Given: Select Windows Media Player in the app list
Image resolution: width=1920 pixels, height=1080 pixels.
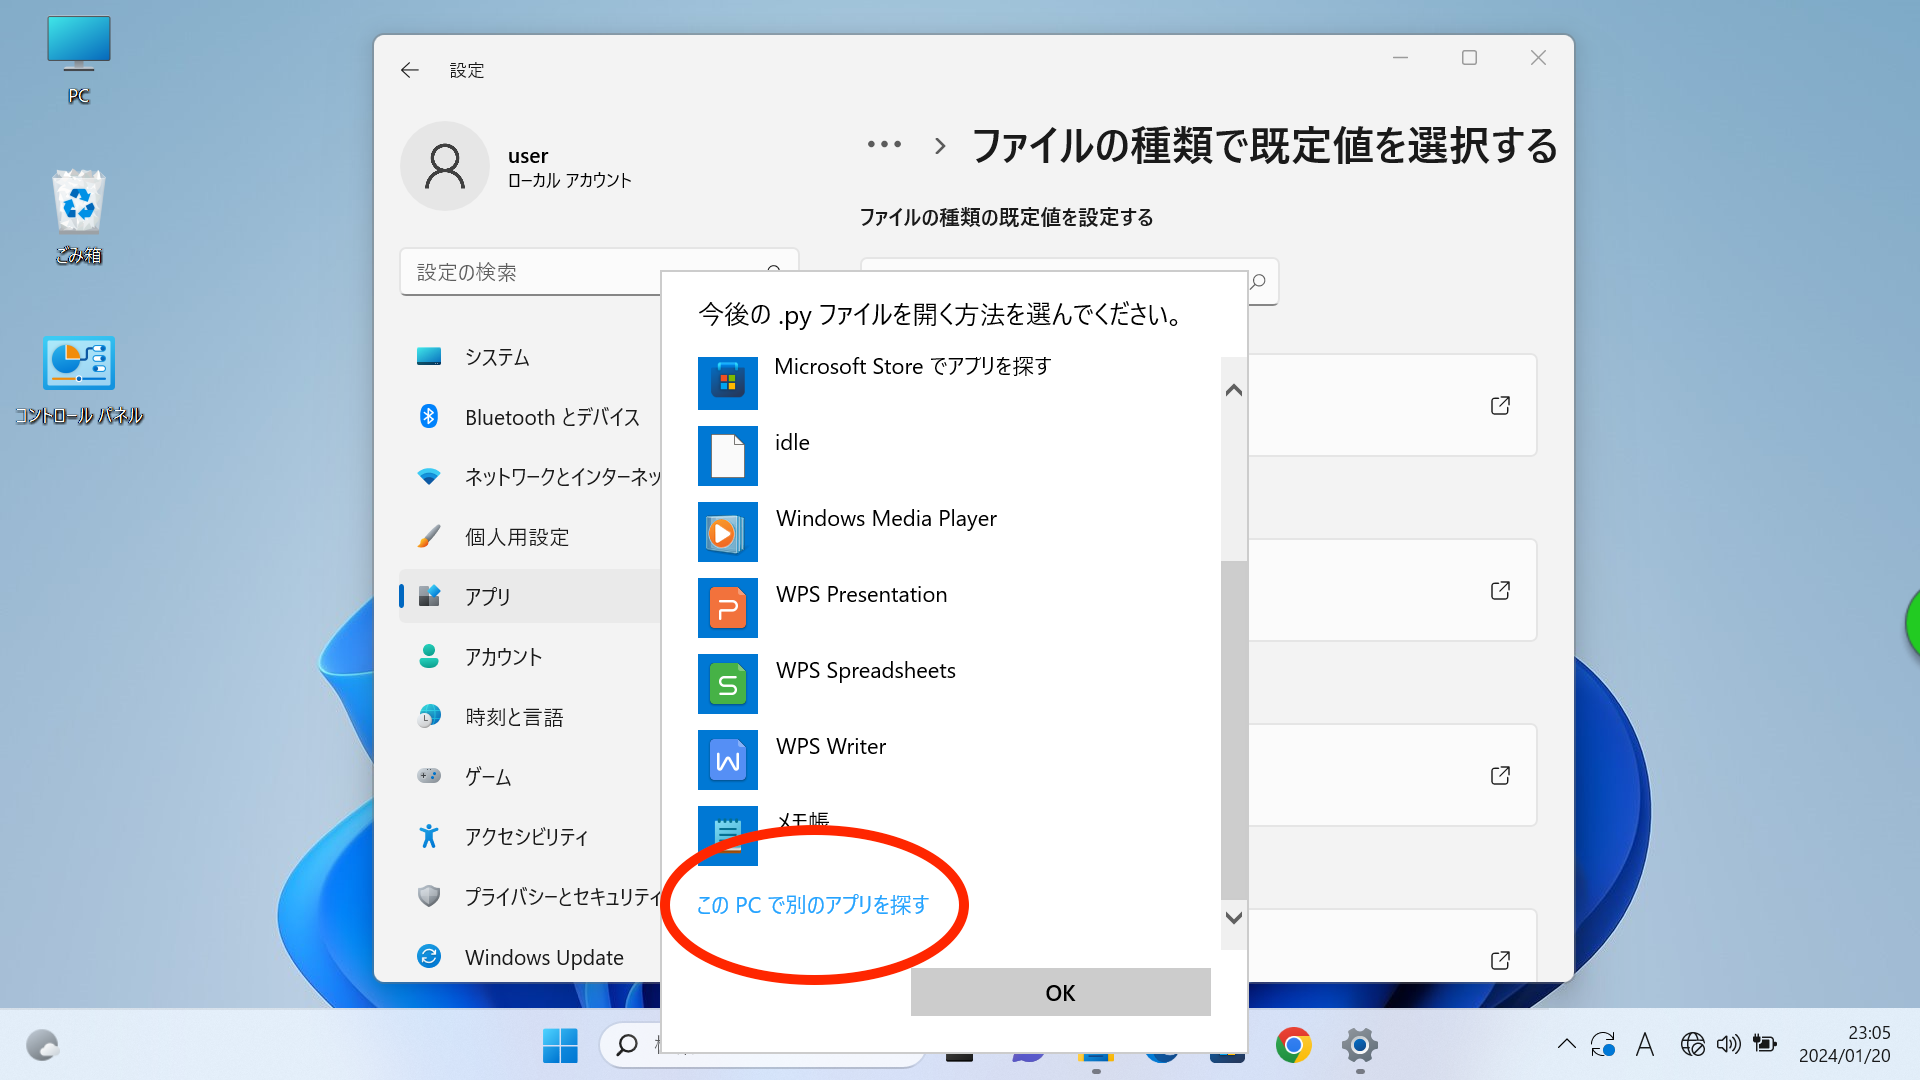Looking at the screenshot, I should [728, 532].
